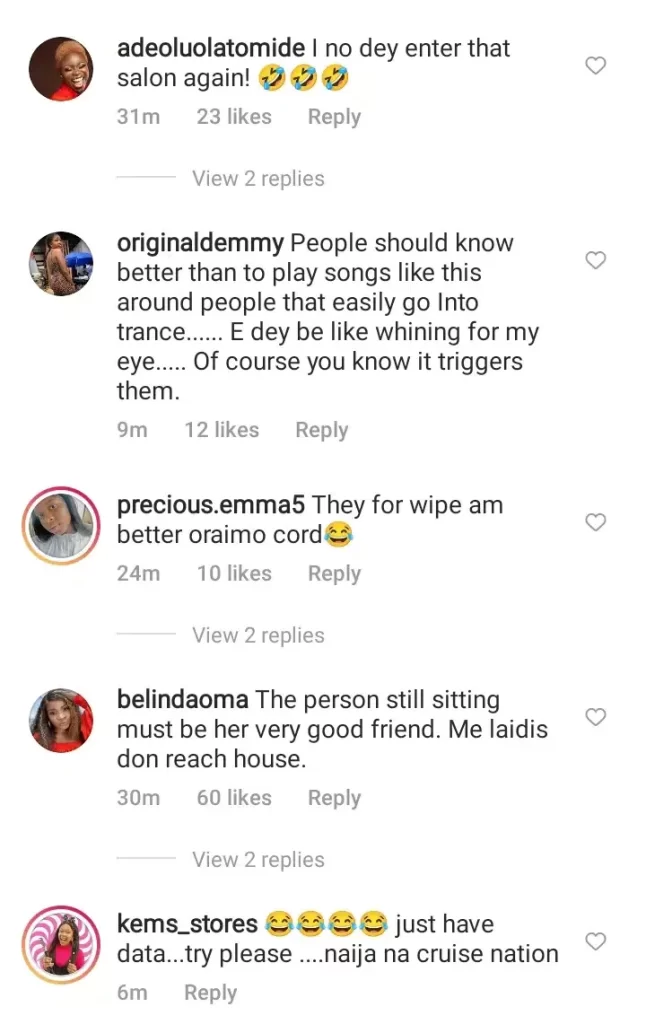646x1024 pixels.
Task: Like kems_stores comment heart icon
Action: [x=596, y=942]
